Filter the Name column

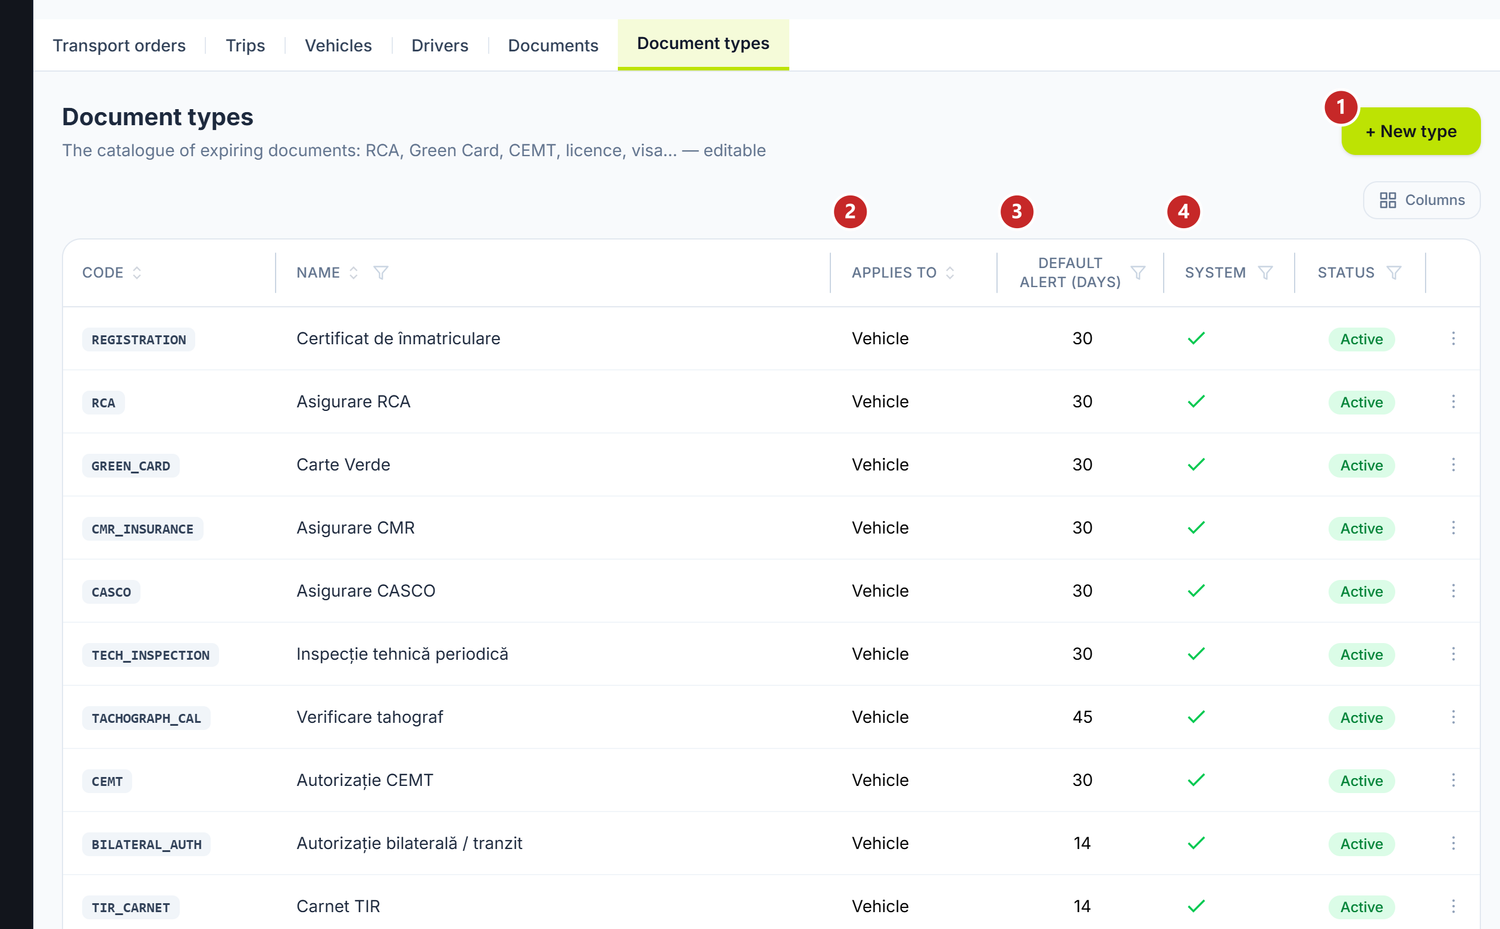381,273
